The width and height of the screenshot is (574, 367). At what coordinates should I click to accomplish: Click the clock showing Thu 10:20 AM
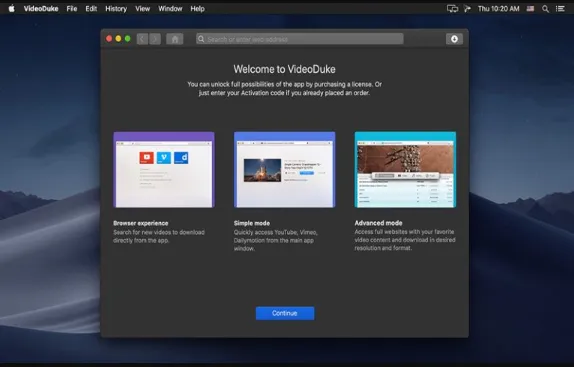pyautogui.click(x=499, y=9)
